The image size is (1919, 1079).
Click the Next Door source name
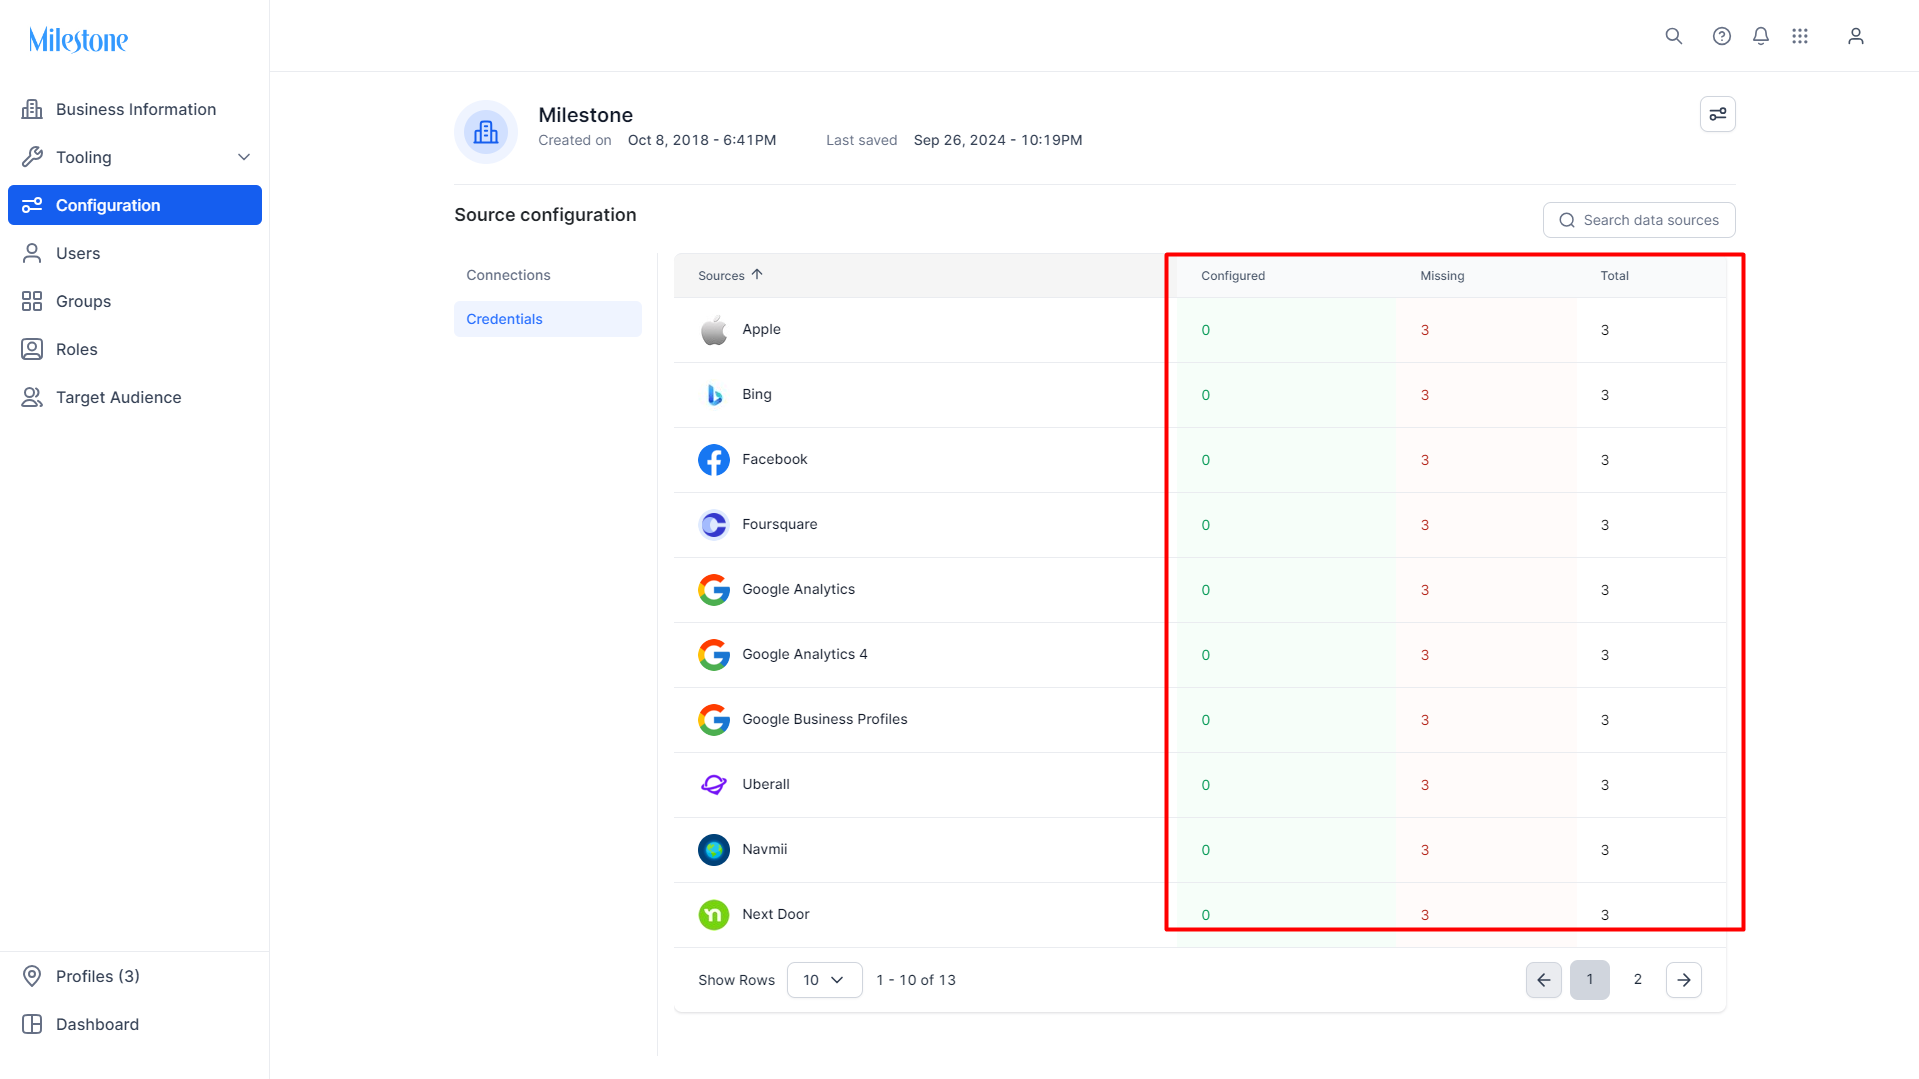pyautogui.click(x=775, y=914)
